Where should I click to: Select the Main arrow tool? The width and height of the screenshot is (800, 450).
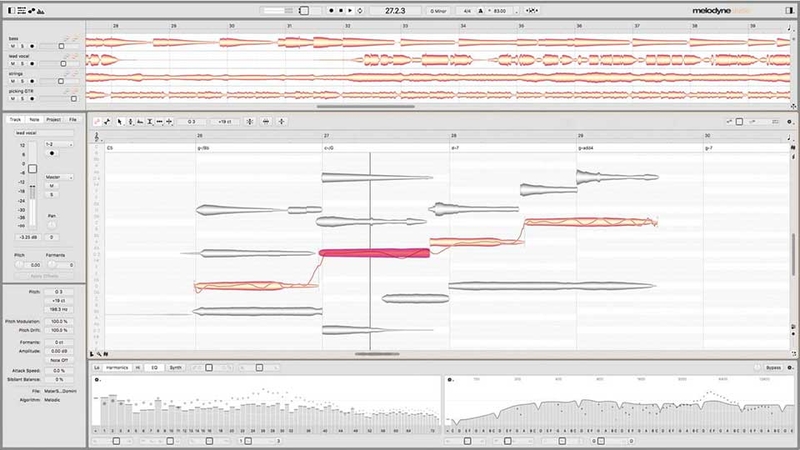(119, 121)
